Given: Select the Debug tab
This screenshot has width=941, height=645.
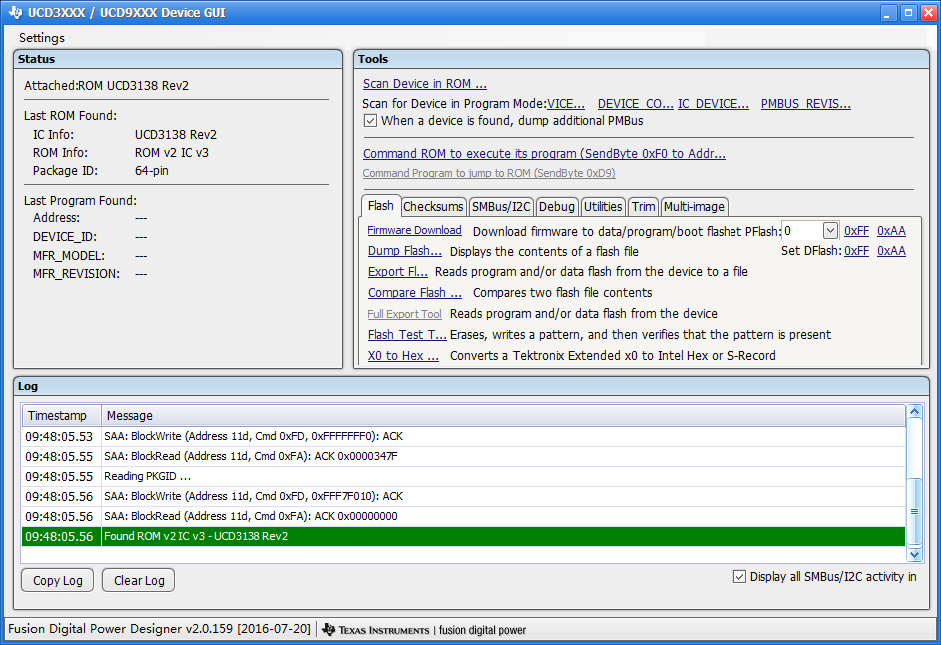Looking at the screenshot, I should pos(557,207).
